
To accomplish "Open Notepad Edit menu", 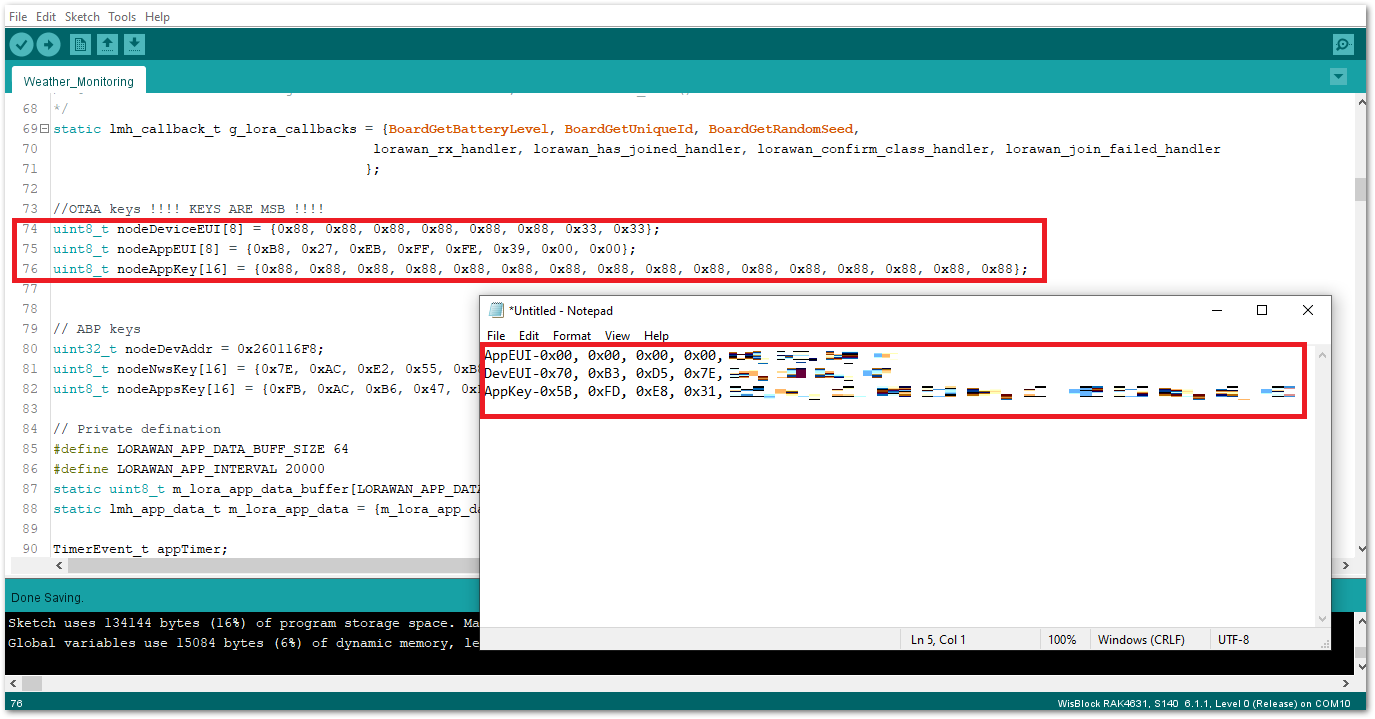I will coord(529,336).
